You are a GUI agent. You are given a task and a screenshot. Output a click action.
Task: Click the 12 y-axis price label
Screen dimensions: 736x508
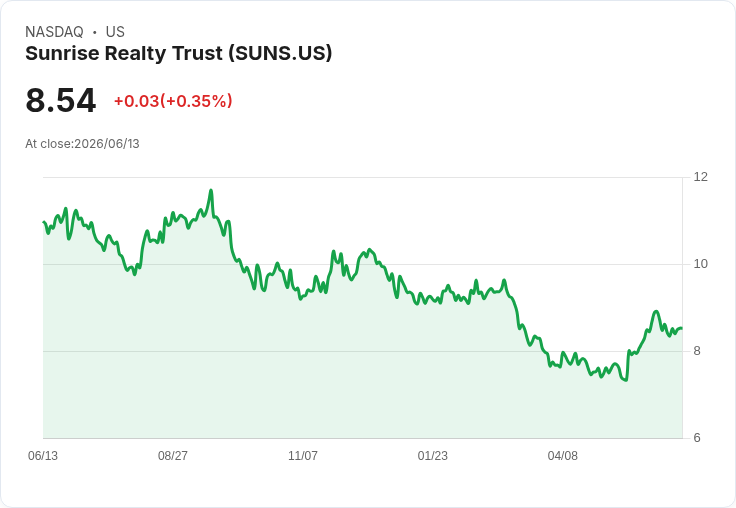click(x=700, y=177)
